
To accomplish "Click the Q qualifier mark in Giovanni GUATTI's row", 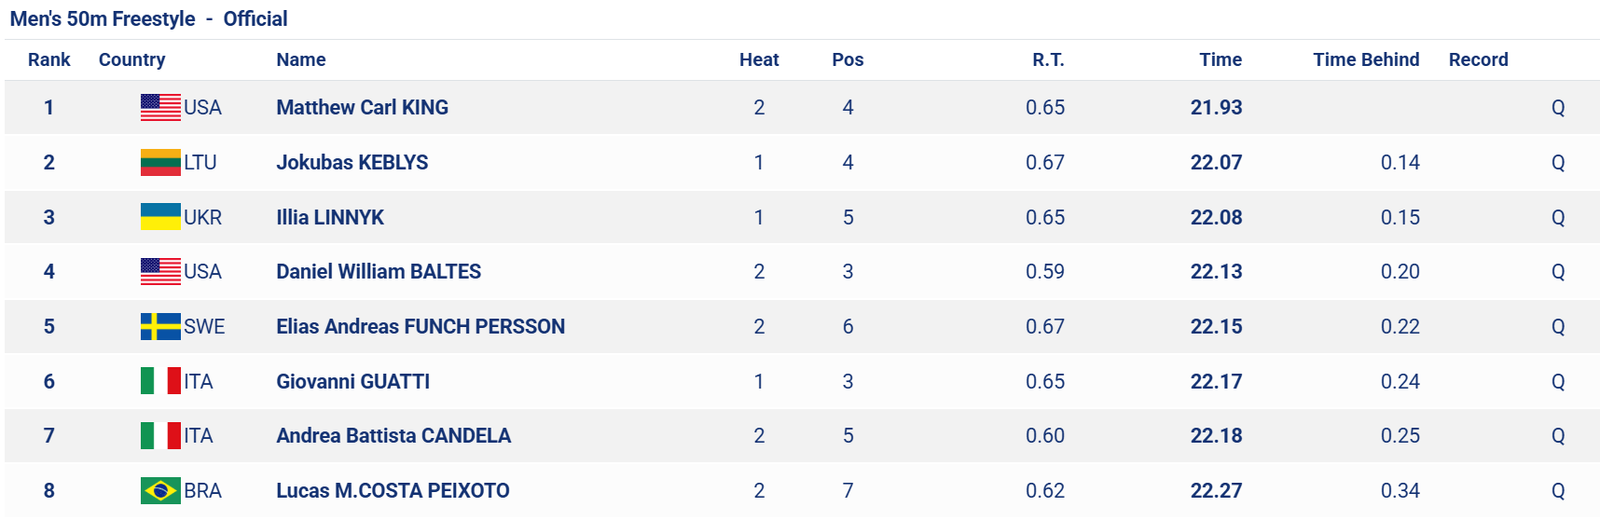I will tap(1558, 381).
